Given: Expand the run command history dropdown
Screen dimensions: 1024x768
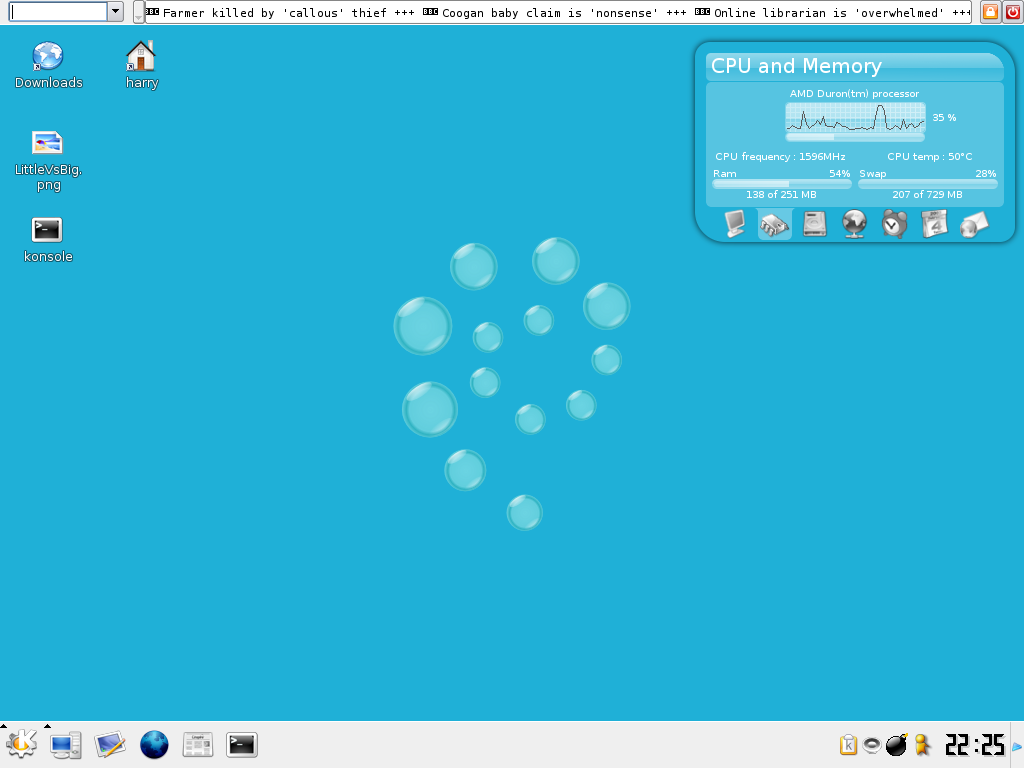Looking at the screenshot, I should [x=116, y=12].
